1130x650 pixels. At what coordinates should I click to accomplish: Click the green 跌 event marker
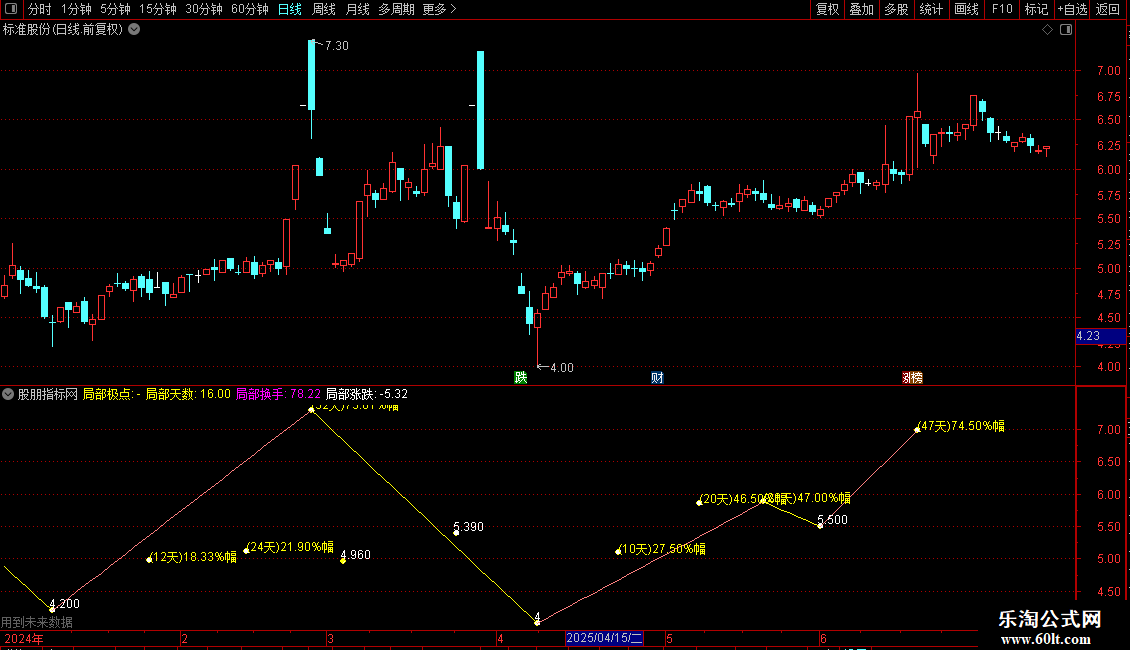[x=520, y=378]
